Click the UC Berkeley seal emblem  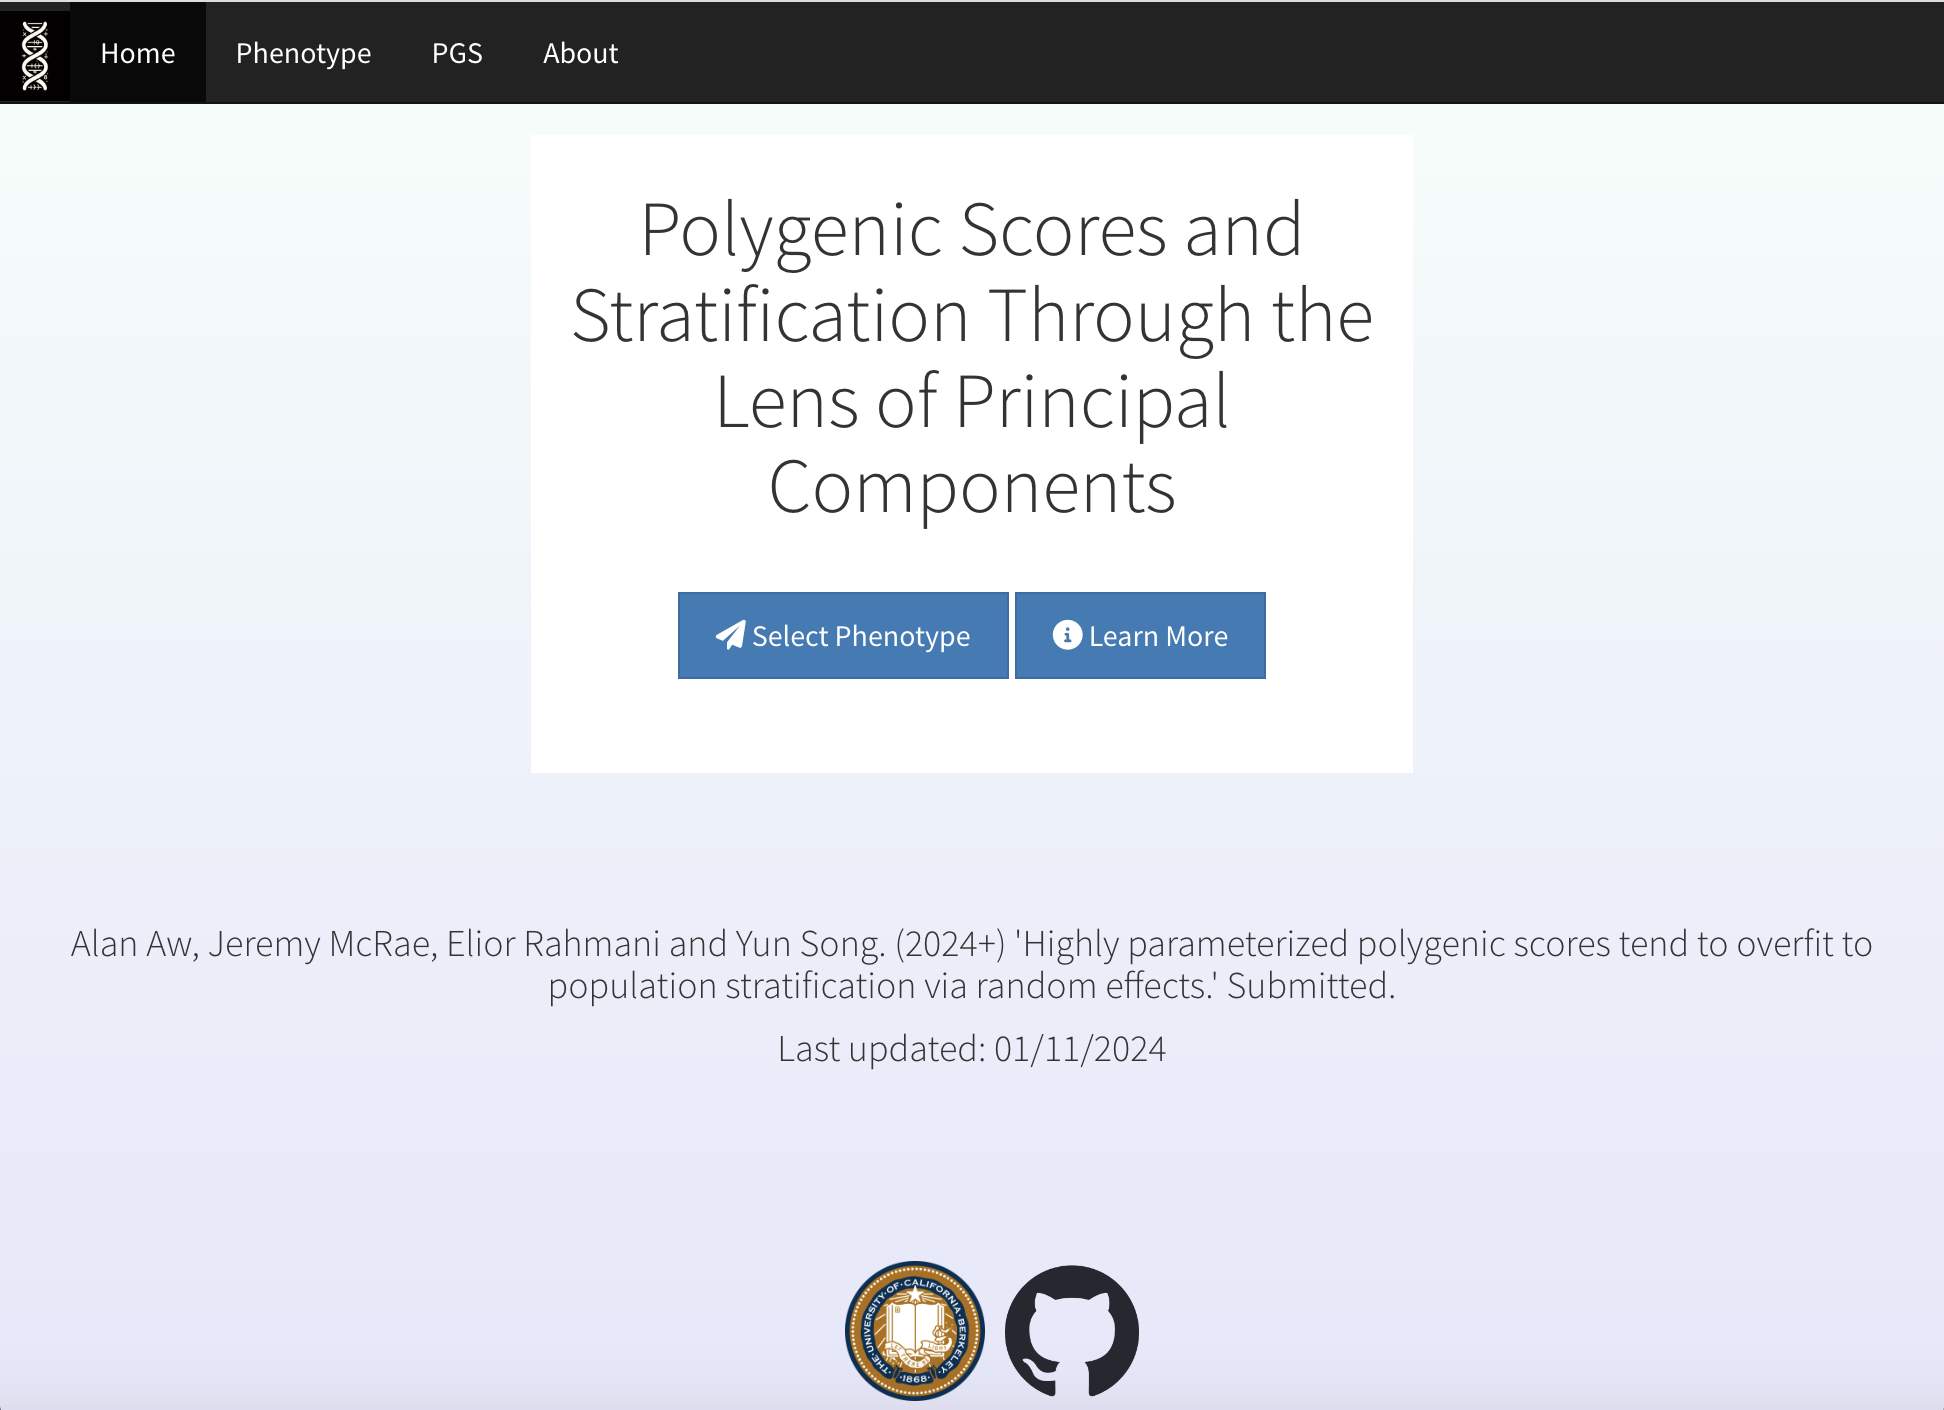(914, 1330)
